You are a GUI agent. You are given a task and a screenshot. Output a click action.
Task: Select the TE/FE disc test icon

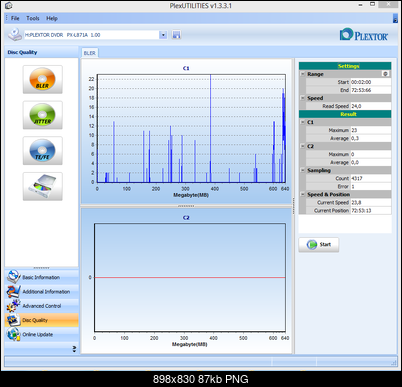pos(42,151)
